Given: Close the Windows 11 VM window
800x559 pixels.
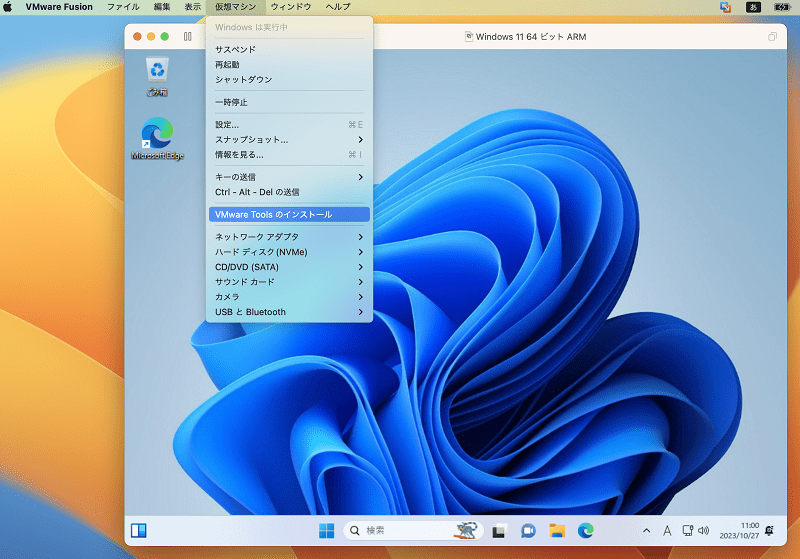Looking at the screenshot, I should click(137, 37).
